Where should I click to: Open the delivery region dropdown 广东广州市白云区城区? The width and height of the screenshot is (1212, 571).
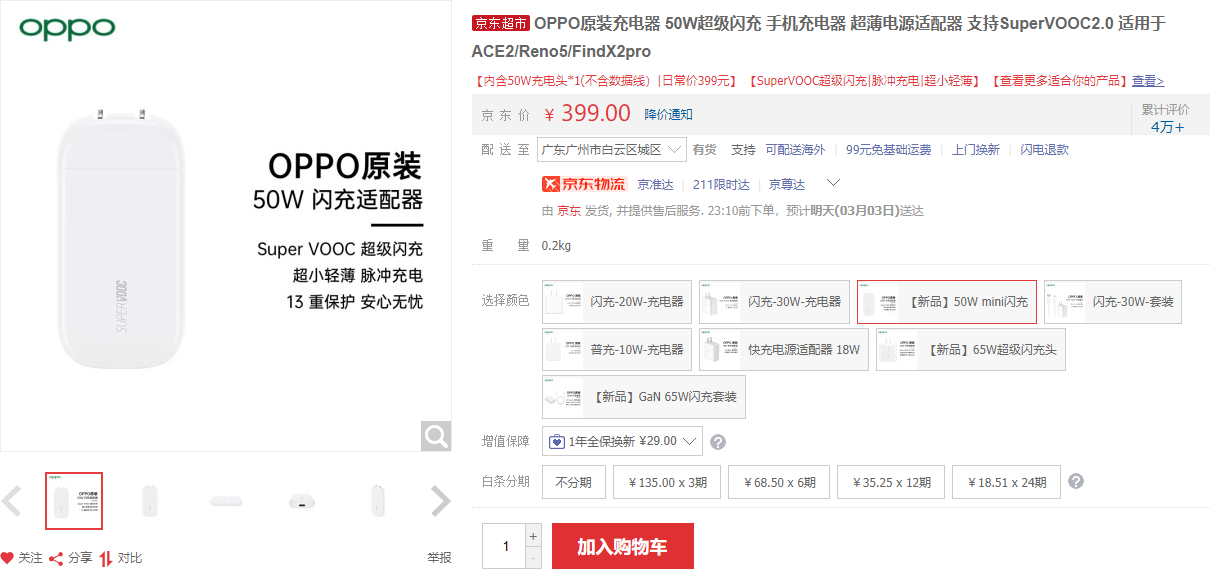(611, 150)
